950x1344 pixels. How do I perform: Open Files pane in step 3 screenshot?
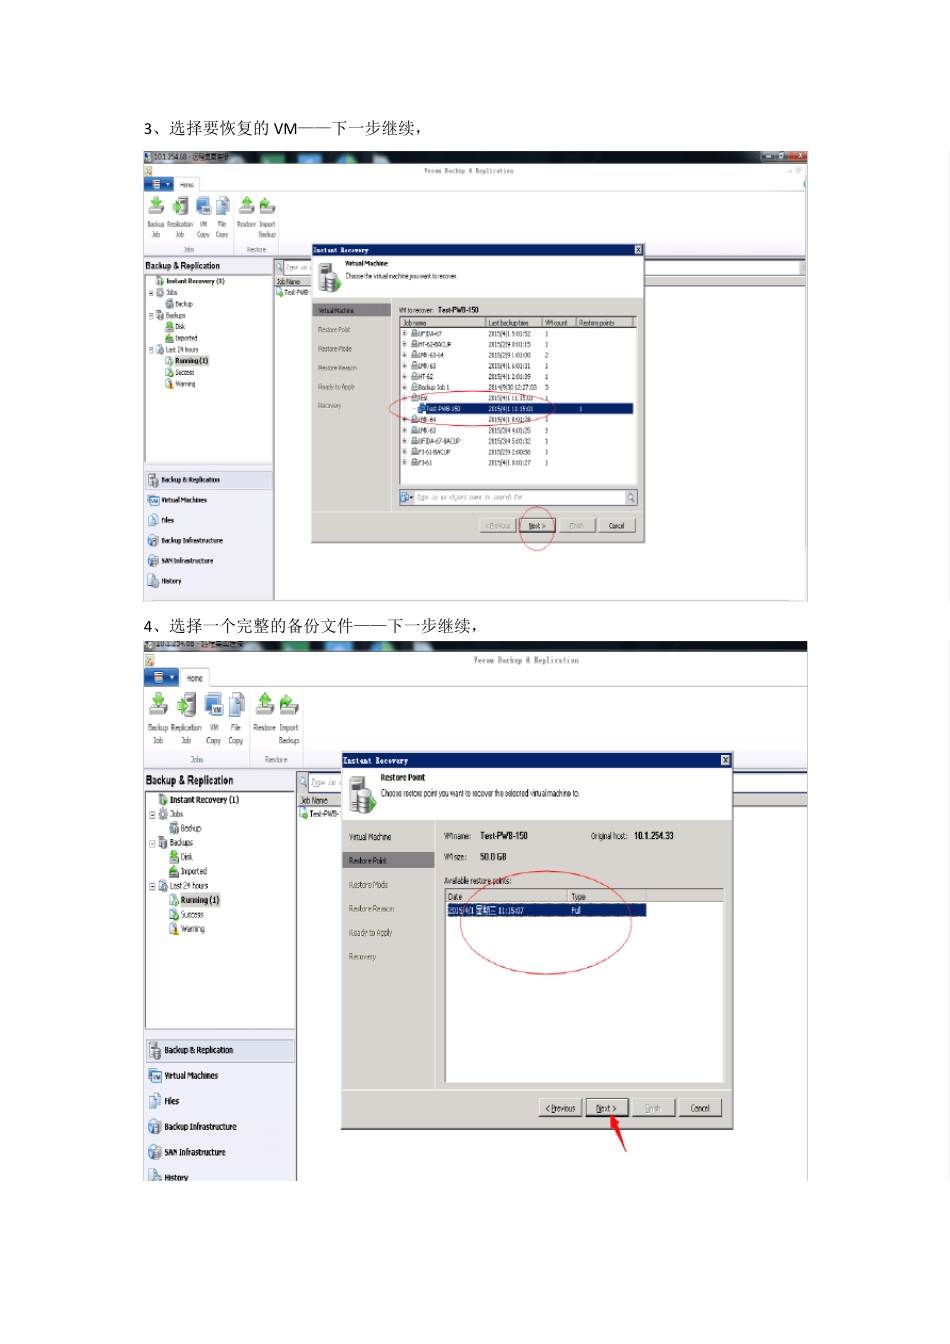[x=209, y=520]
